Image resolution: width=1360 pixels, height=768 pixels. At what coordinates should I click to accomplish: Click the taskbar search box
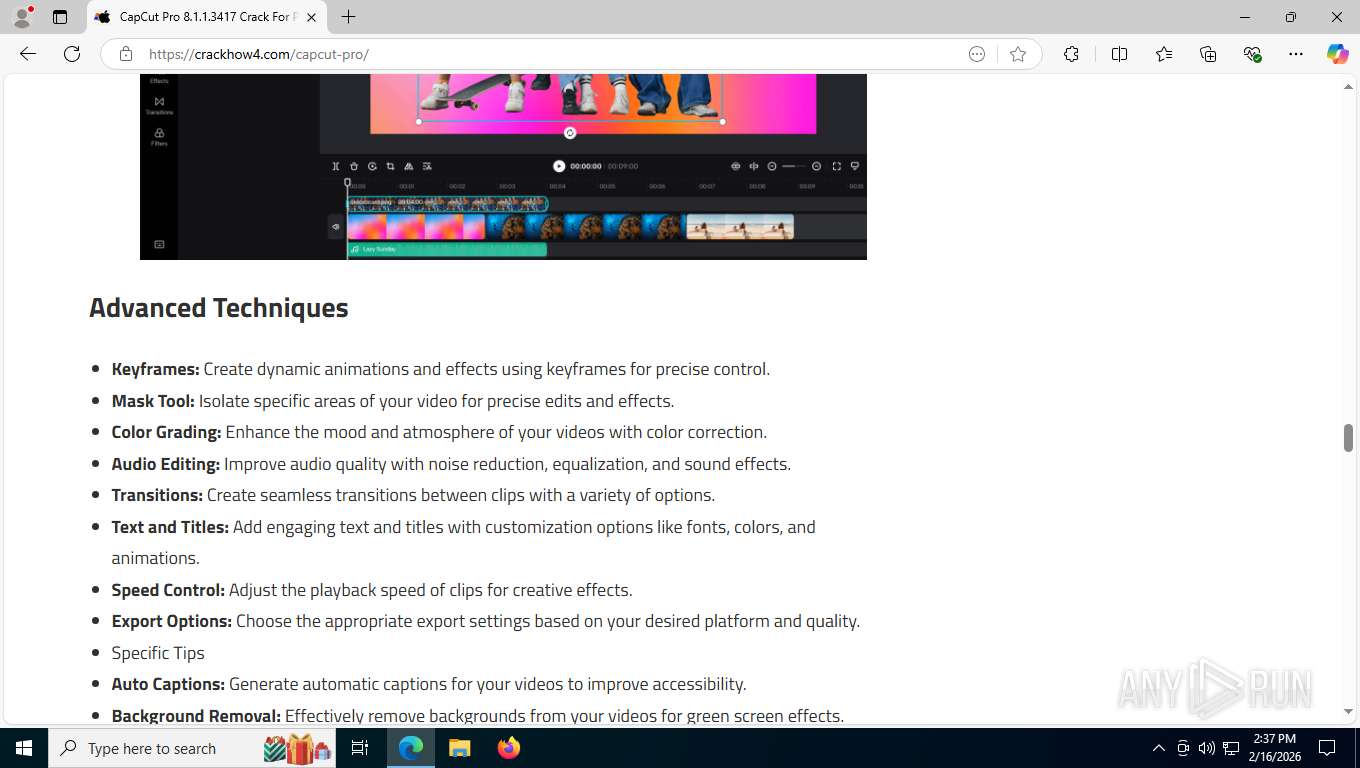click(194, 748)
